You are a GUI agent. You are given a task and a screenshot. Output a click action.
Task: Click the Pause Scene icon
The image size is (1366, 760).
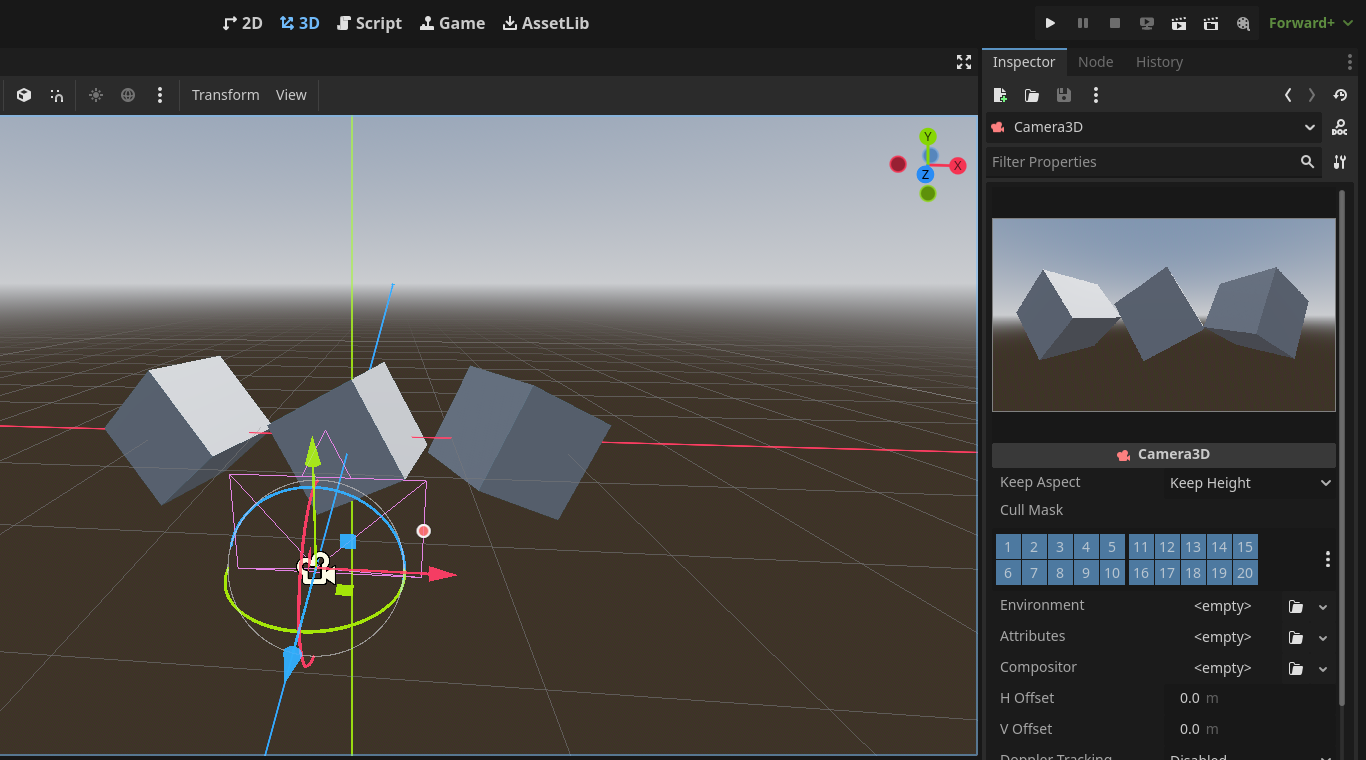pos(1082,22)
